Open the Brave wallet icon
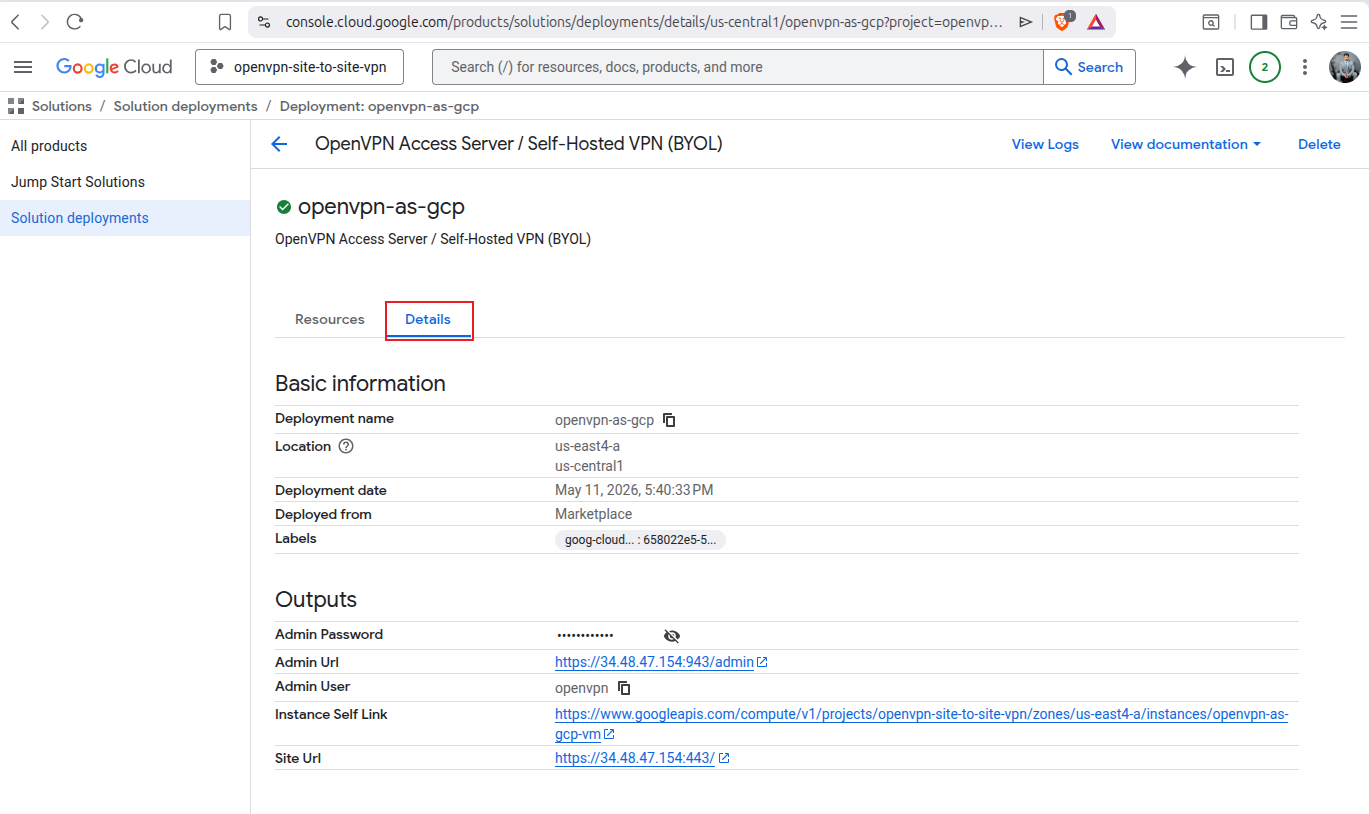The image size is (1369, 814). tap(1289, 22)
